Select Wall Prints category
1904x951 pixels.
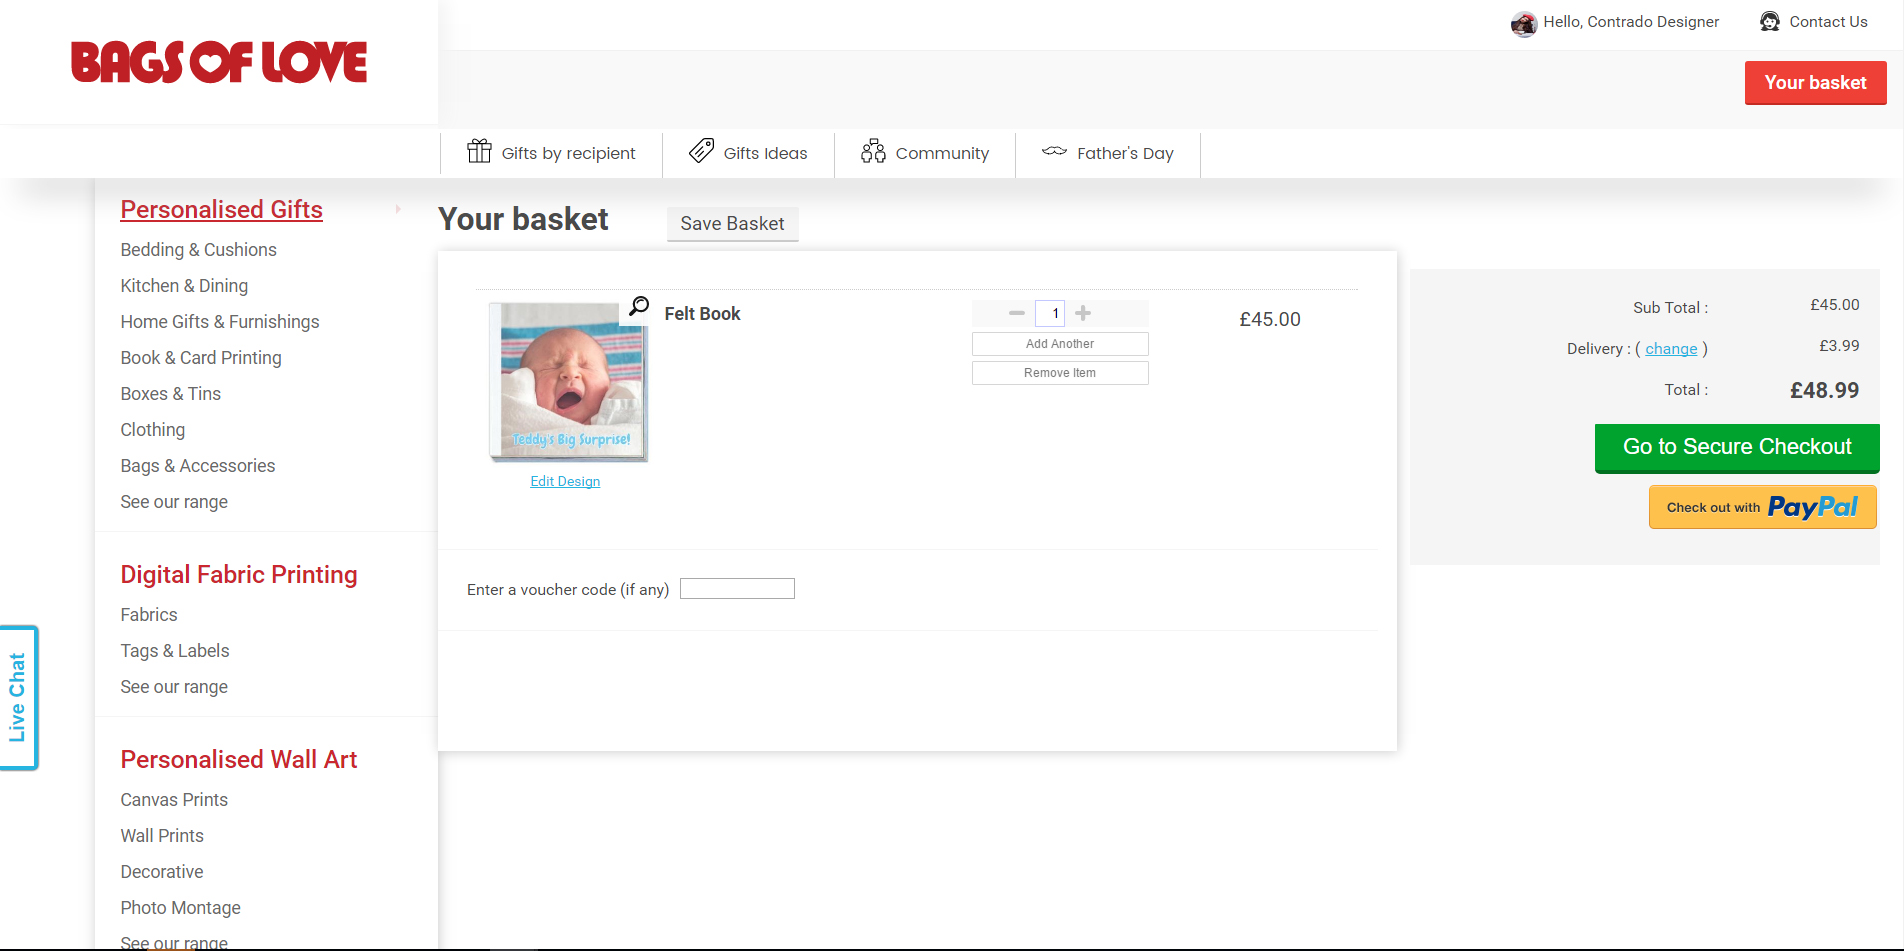point(162,836)
